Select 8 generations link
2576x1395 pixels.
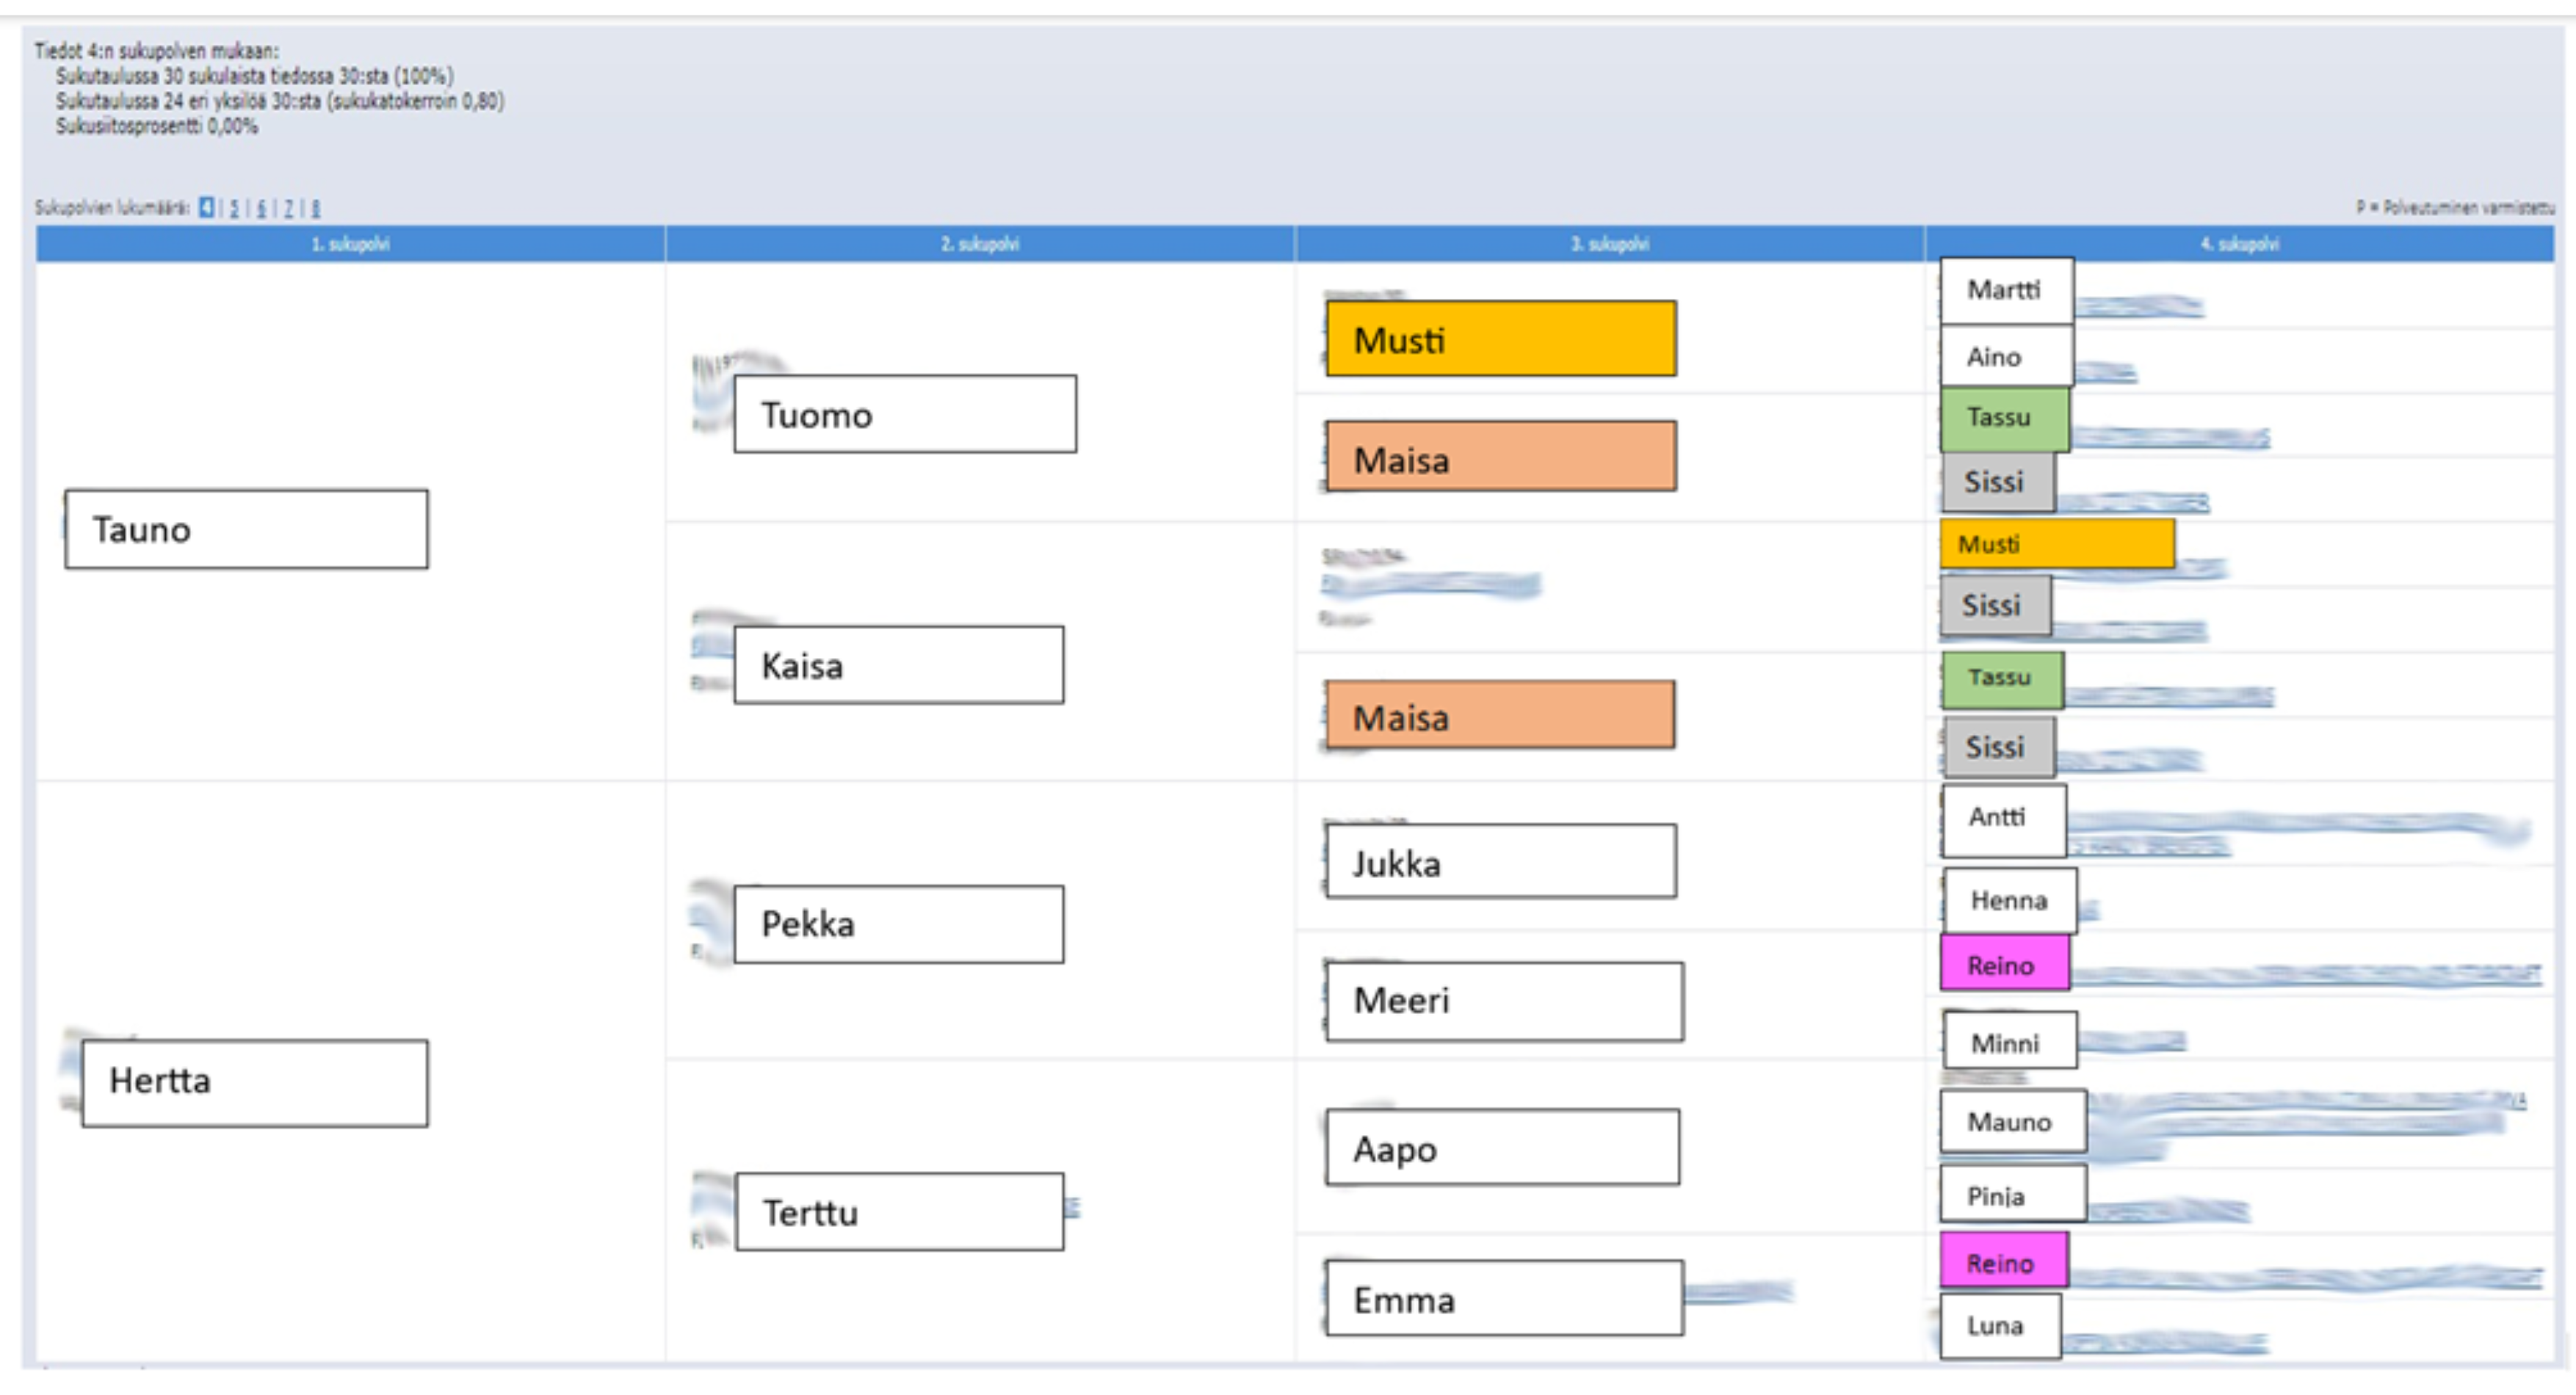pyautogui.click(x=315, y=208)
